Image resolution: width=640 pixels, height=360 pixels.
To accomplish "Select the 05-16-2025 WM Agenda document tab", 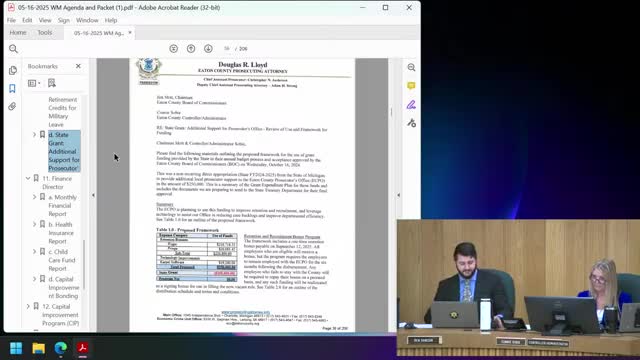I will tap(98, 33).
